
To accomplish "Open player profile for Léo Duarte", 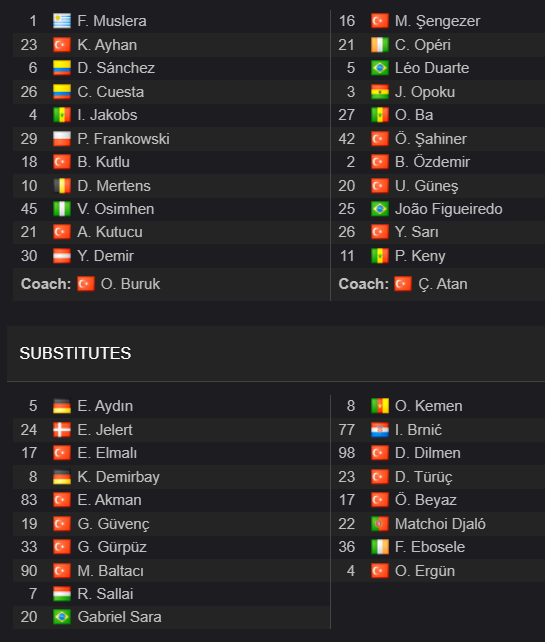I will click(x=432, y=68).
